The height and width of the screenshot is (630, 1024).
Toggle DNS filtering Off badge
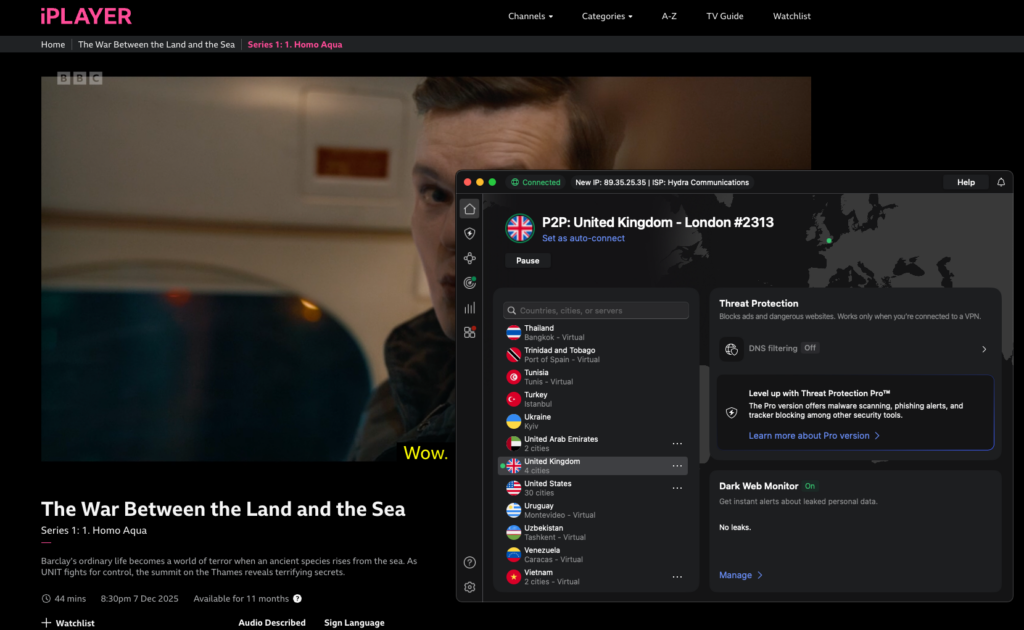[x=810, y=348]
